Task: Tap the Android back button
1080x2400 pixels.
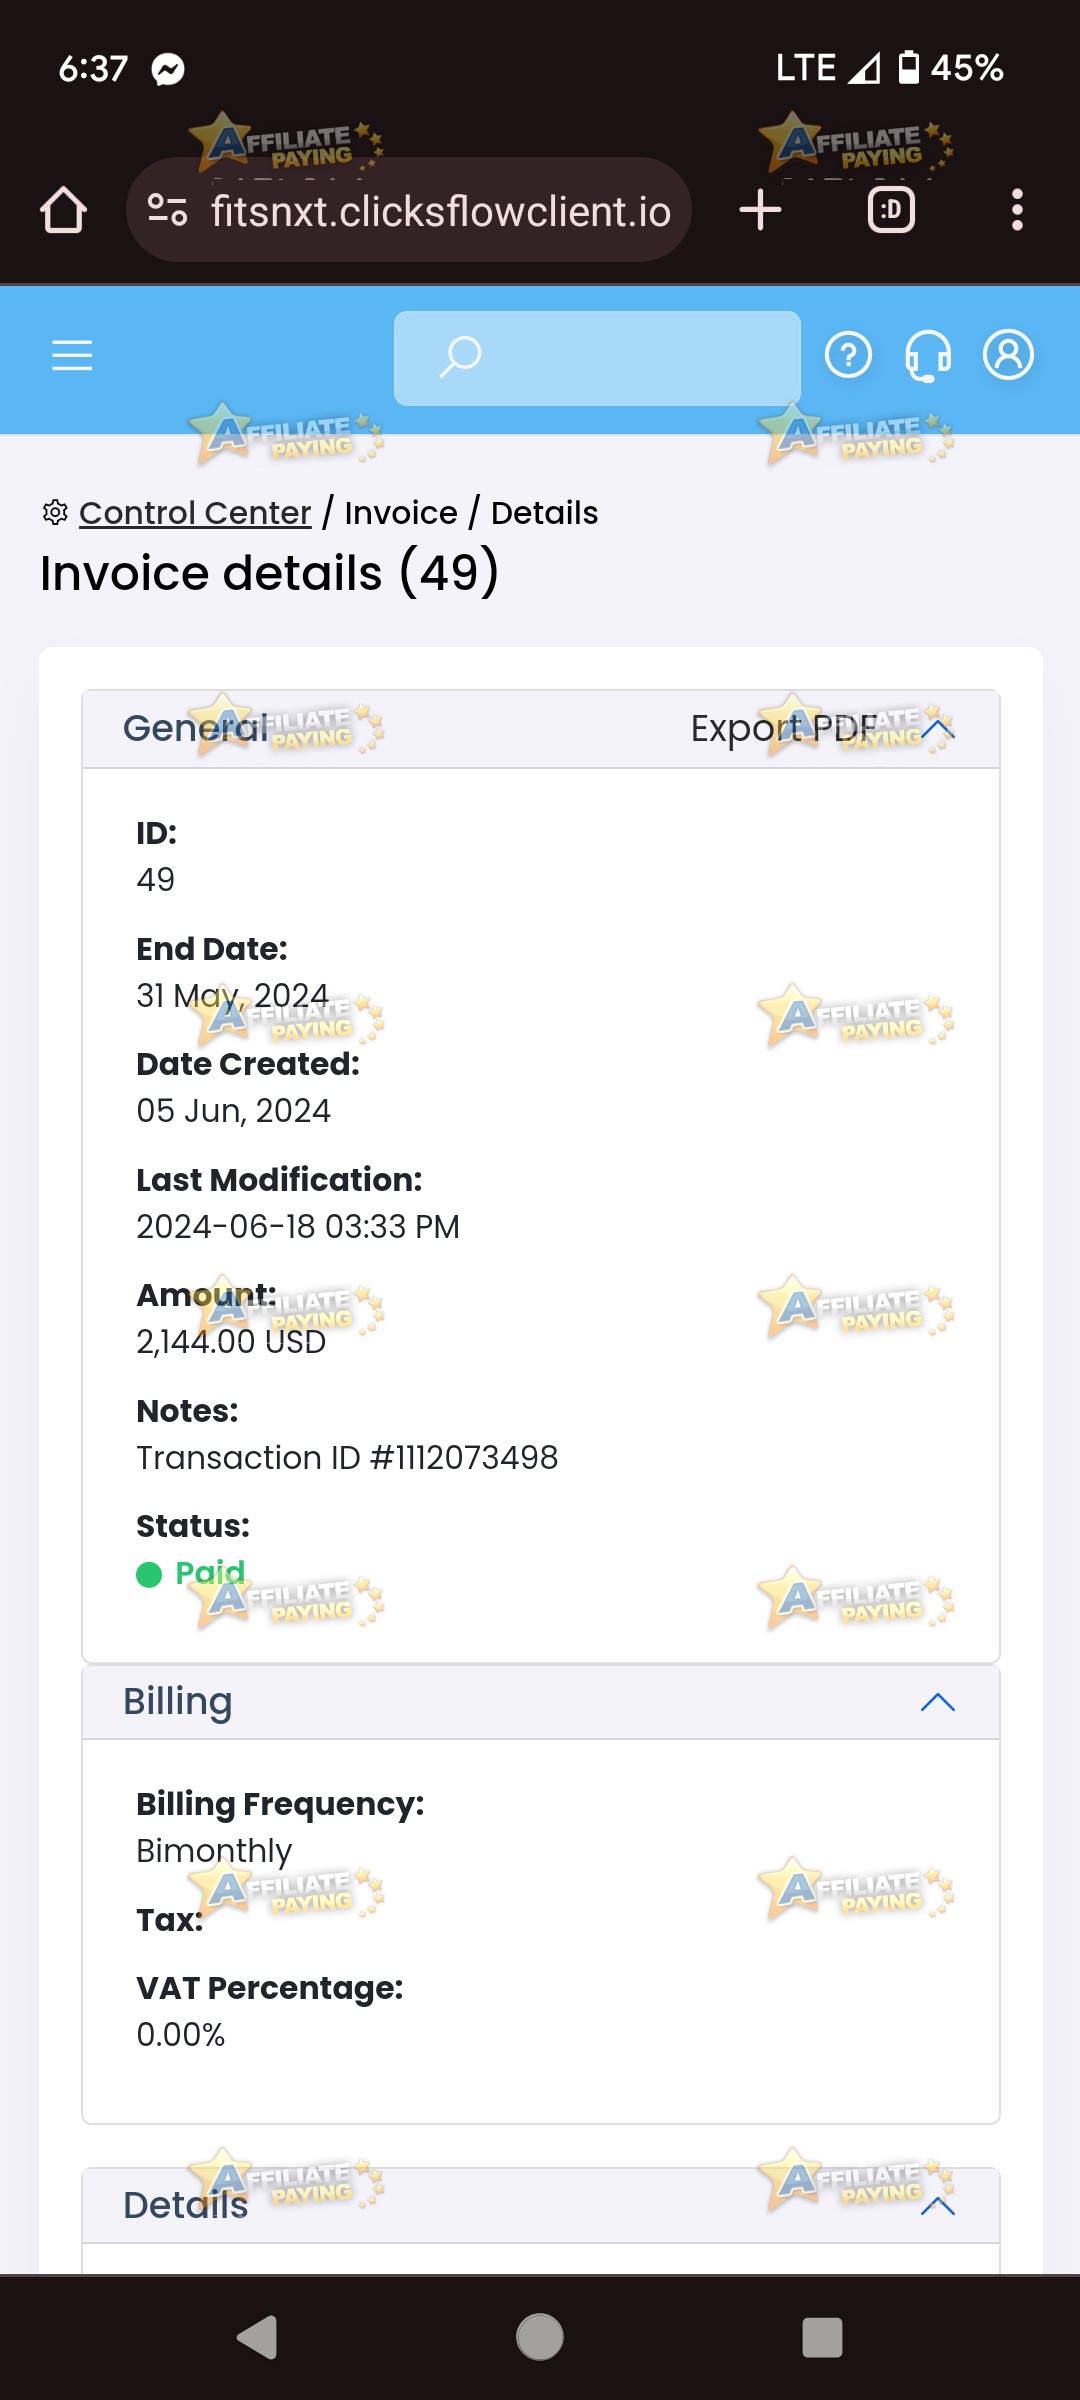Action: click(x=257, y=2337)
